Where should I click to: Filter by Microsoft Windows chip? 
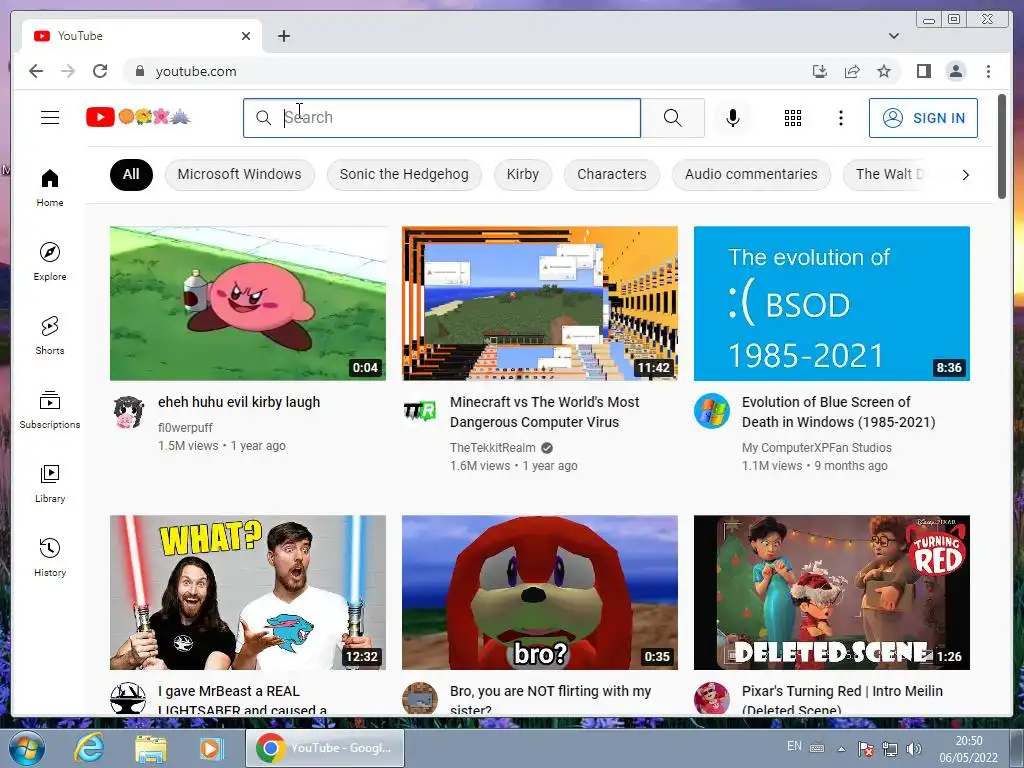[239, 174]
